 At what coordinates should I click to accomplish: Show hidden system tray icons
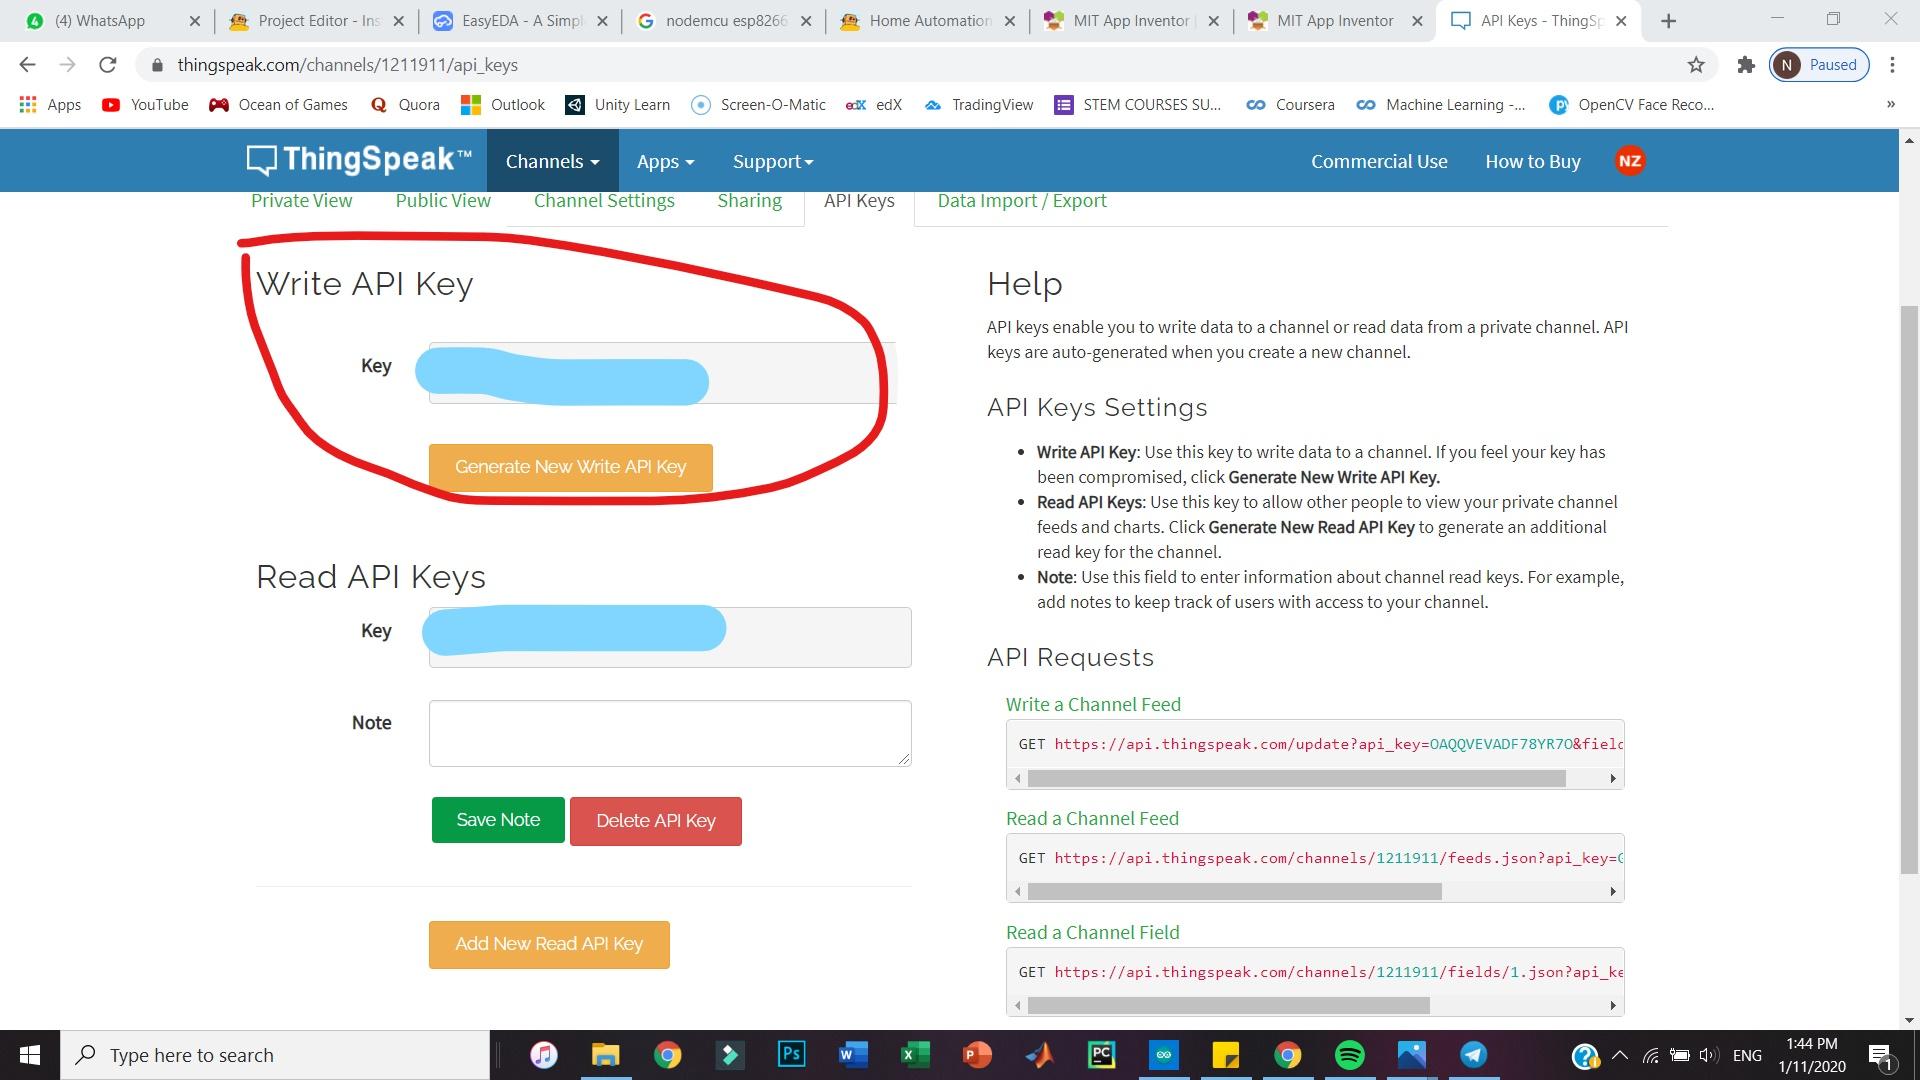click(1620, 1055)
